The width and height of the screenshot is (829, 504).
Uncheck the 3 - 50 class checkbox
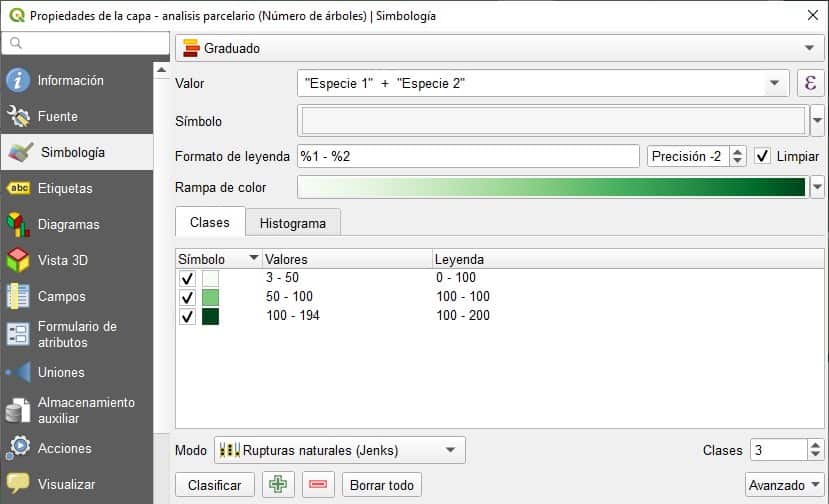[x=187, y=279]
